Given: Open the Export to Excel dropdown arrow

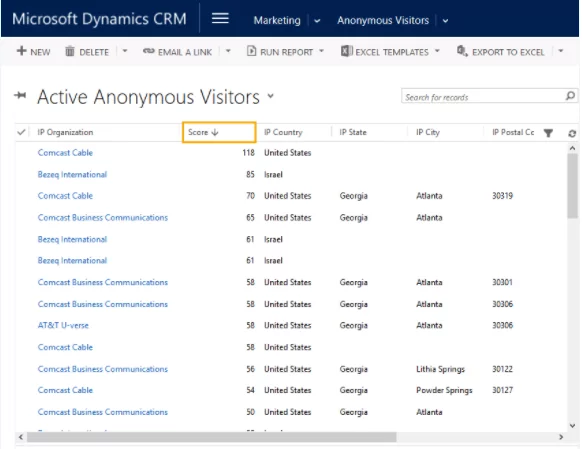Looking at the screenshot, I should [x=560, y=51].
